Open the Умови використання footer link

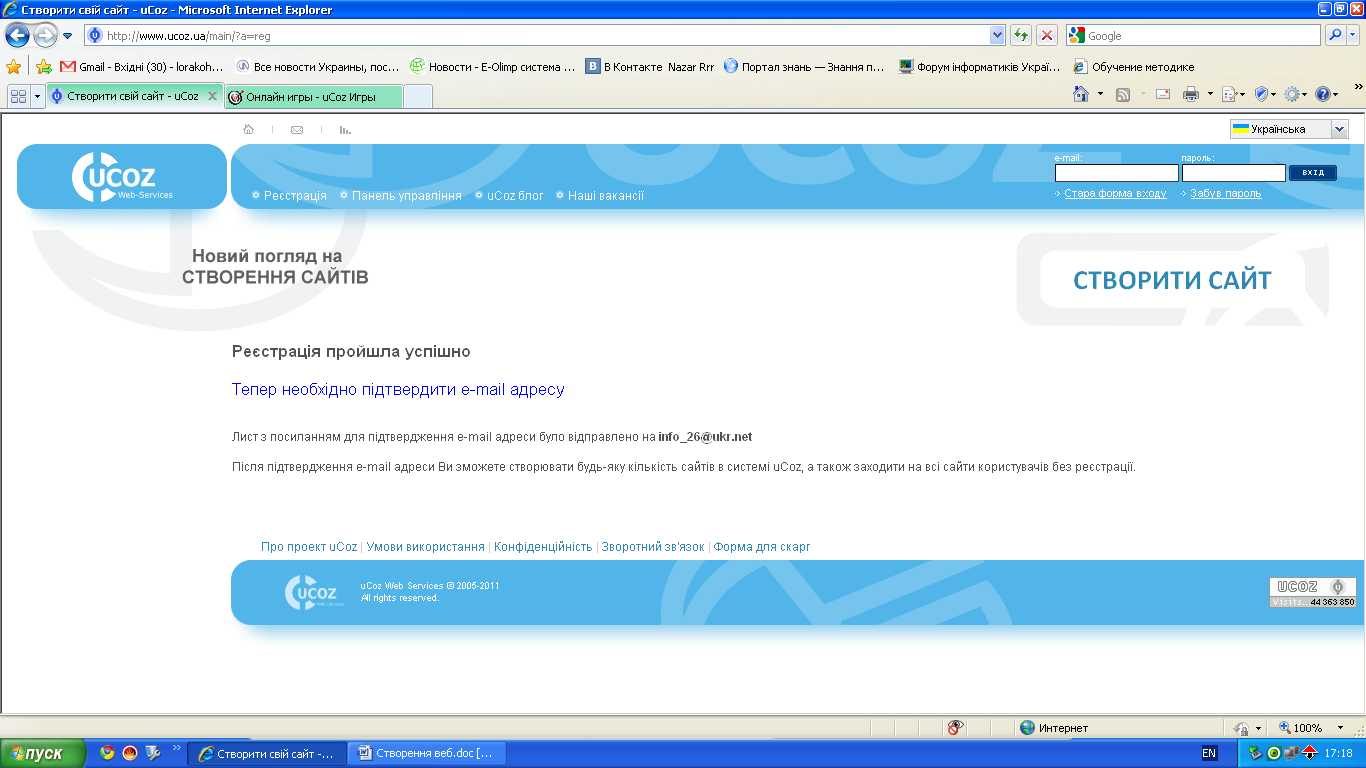click(x=426, y=547)
